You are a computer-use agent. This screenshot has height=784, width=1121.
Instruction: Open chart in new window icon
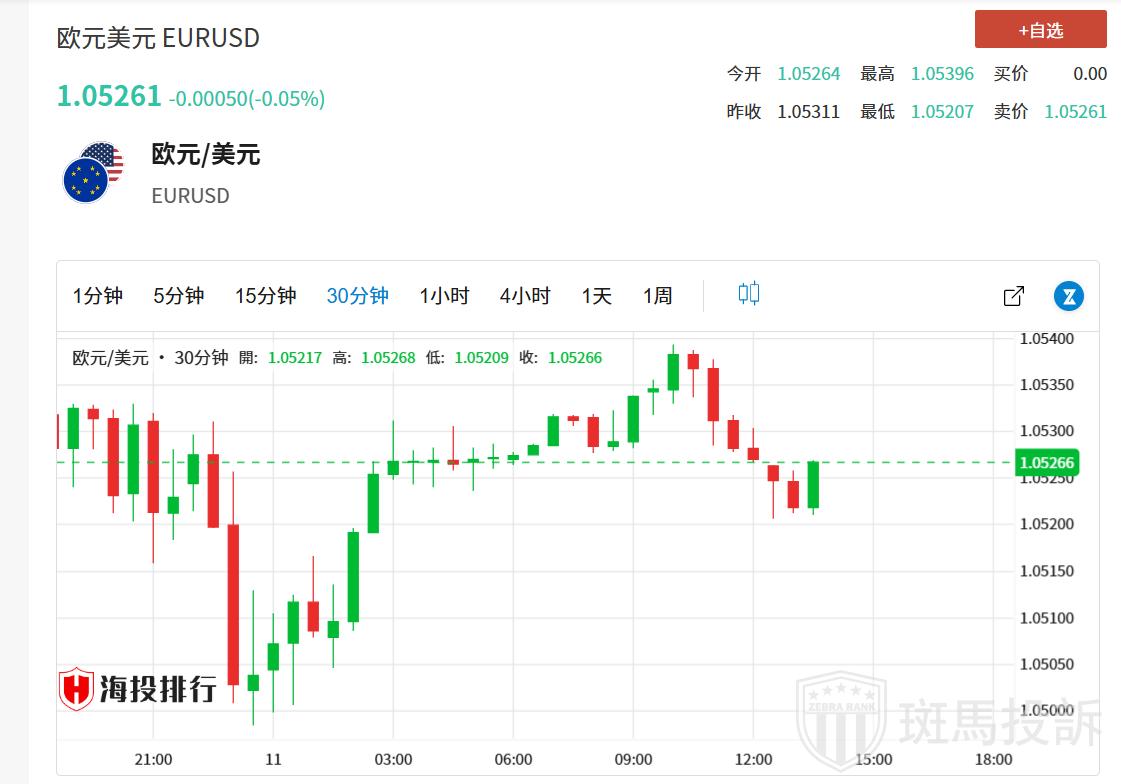(x=1013, y=296)
